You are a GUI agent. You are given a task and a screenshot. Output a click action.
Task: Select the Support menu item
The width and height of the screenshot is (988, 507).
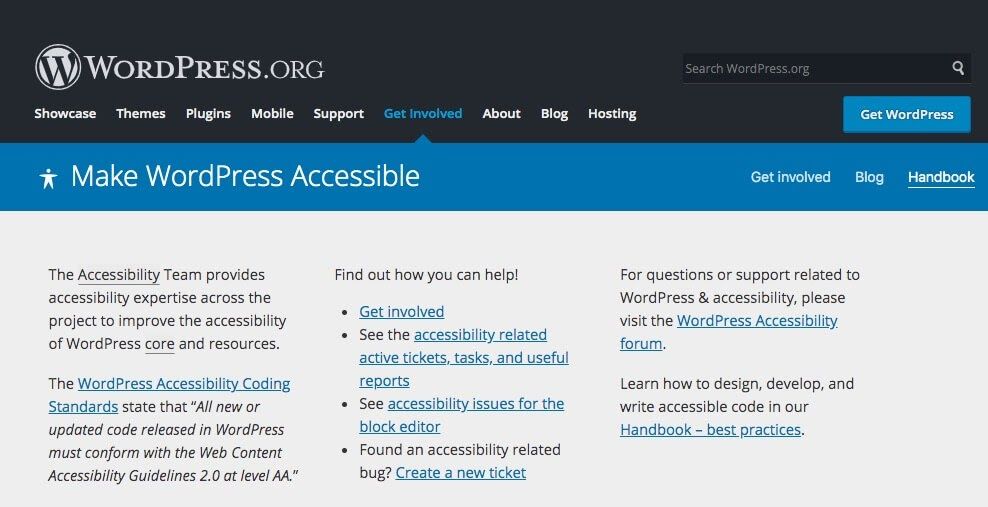[x=338, y=114]
